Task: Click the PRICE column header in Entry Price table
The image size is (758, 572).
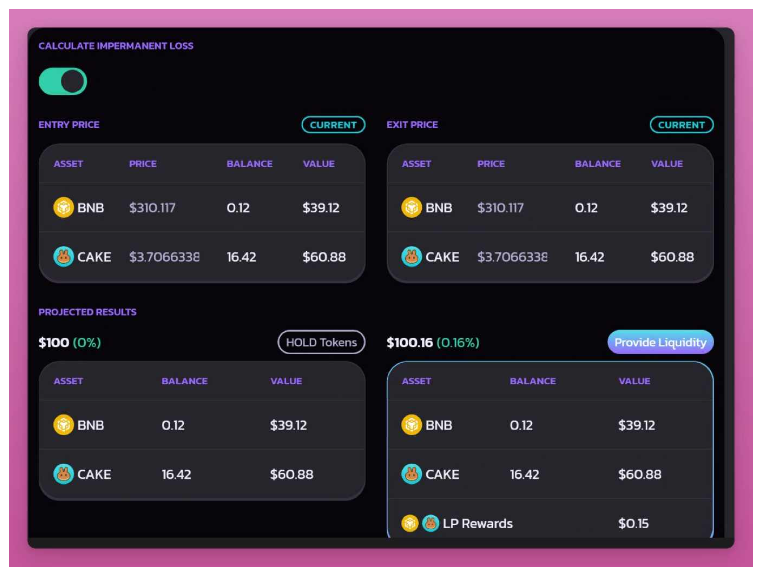Action: [x=143, y=164]
